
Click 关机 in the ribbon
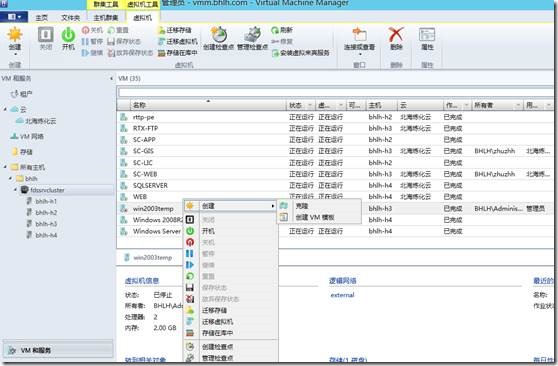[x=92, y=30]
